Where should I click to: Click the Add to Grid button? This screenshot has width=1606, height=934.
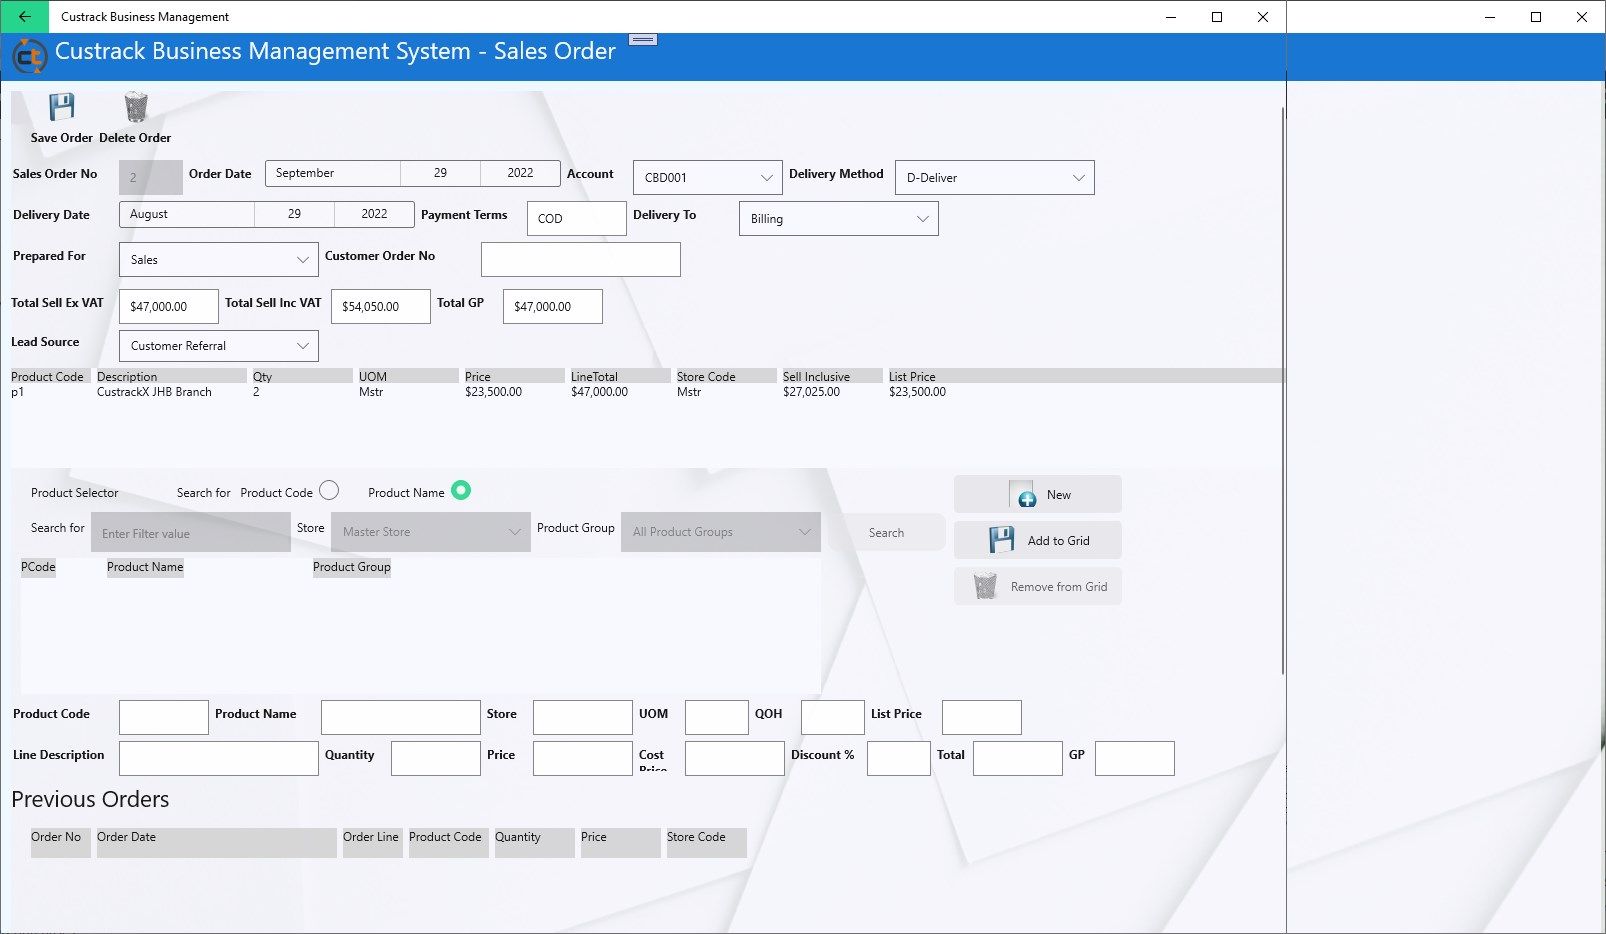pos(1038,540)
